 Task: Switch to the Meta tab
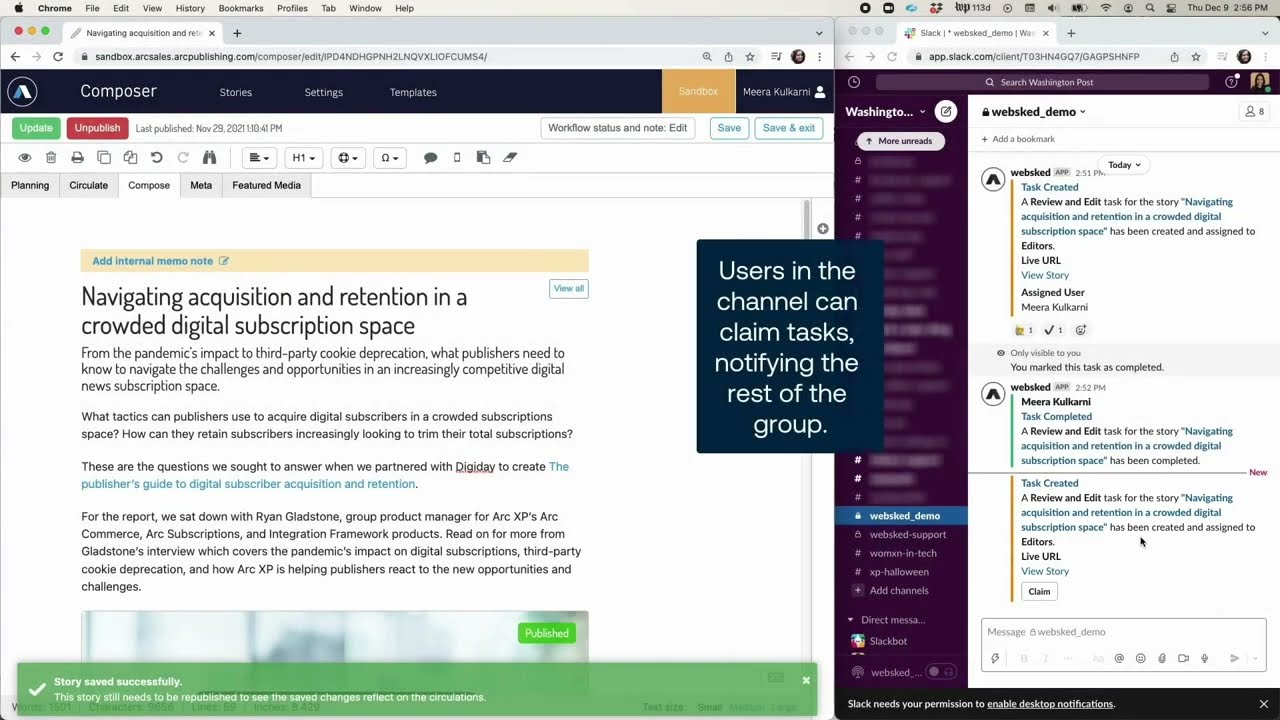coord(201,185)
